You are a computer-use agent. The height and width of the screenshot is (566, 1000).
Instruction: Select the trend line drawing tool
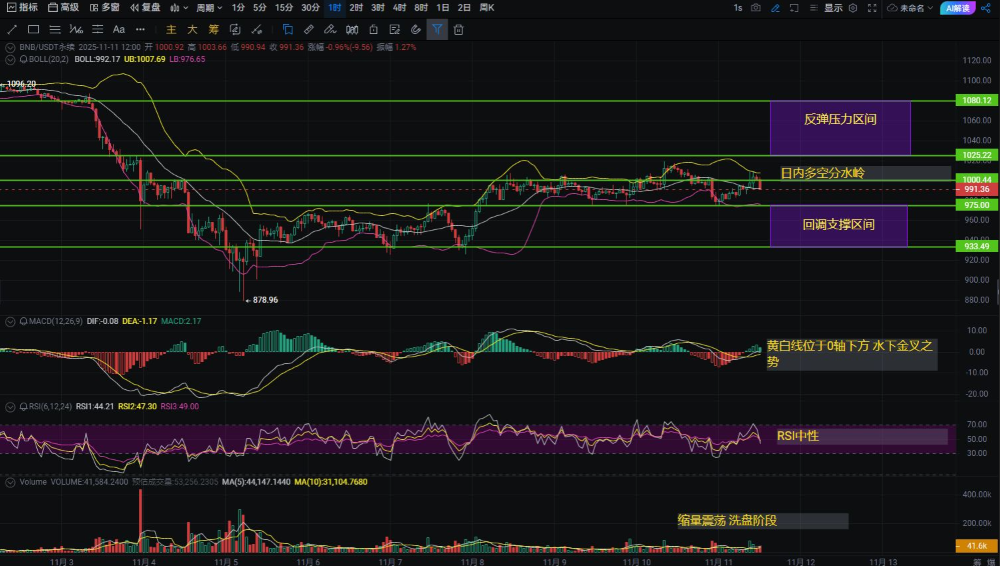[x=11, y=29]
